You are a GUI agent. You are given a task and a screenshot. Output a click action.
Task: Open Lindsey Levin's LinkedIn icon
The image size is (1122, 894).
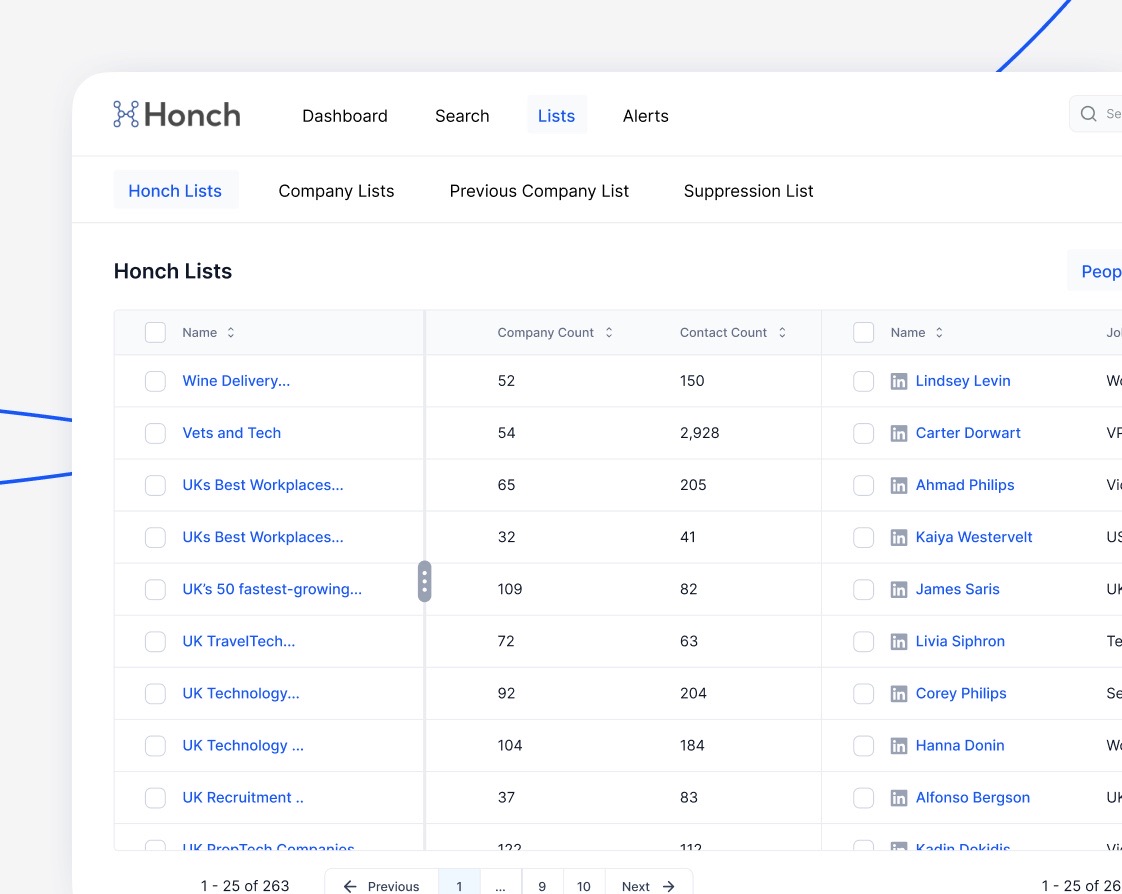(899, 382)
